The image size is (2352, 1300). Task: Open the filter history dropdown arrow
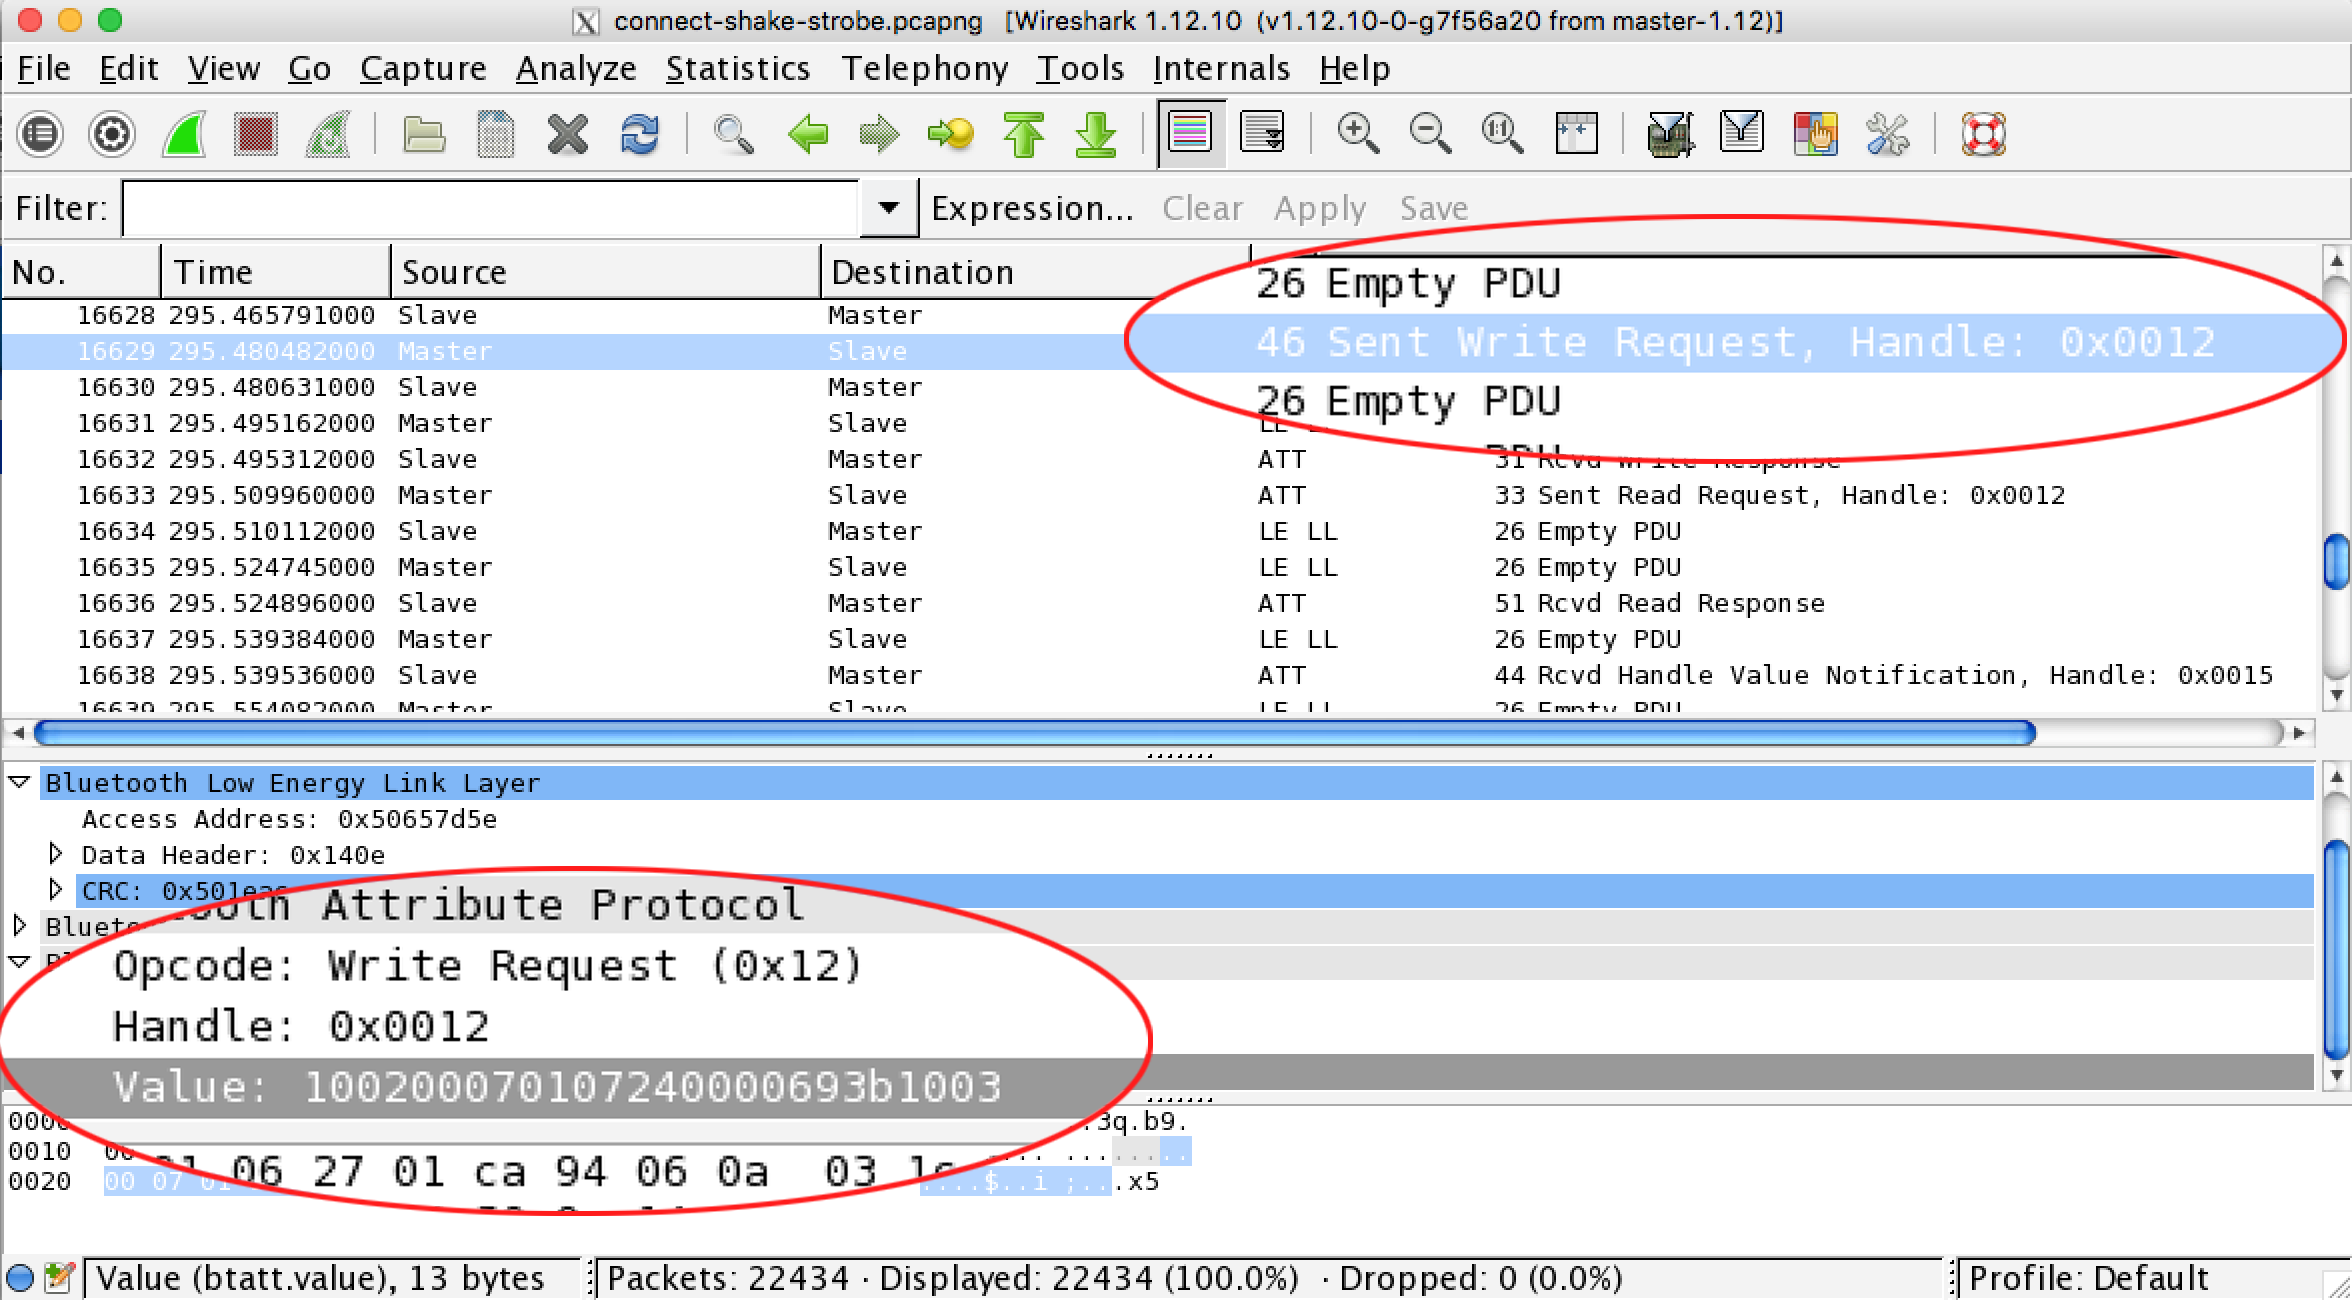pos(888,208)
